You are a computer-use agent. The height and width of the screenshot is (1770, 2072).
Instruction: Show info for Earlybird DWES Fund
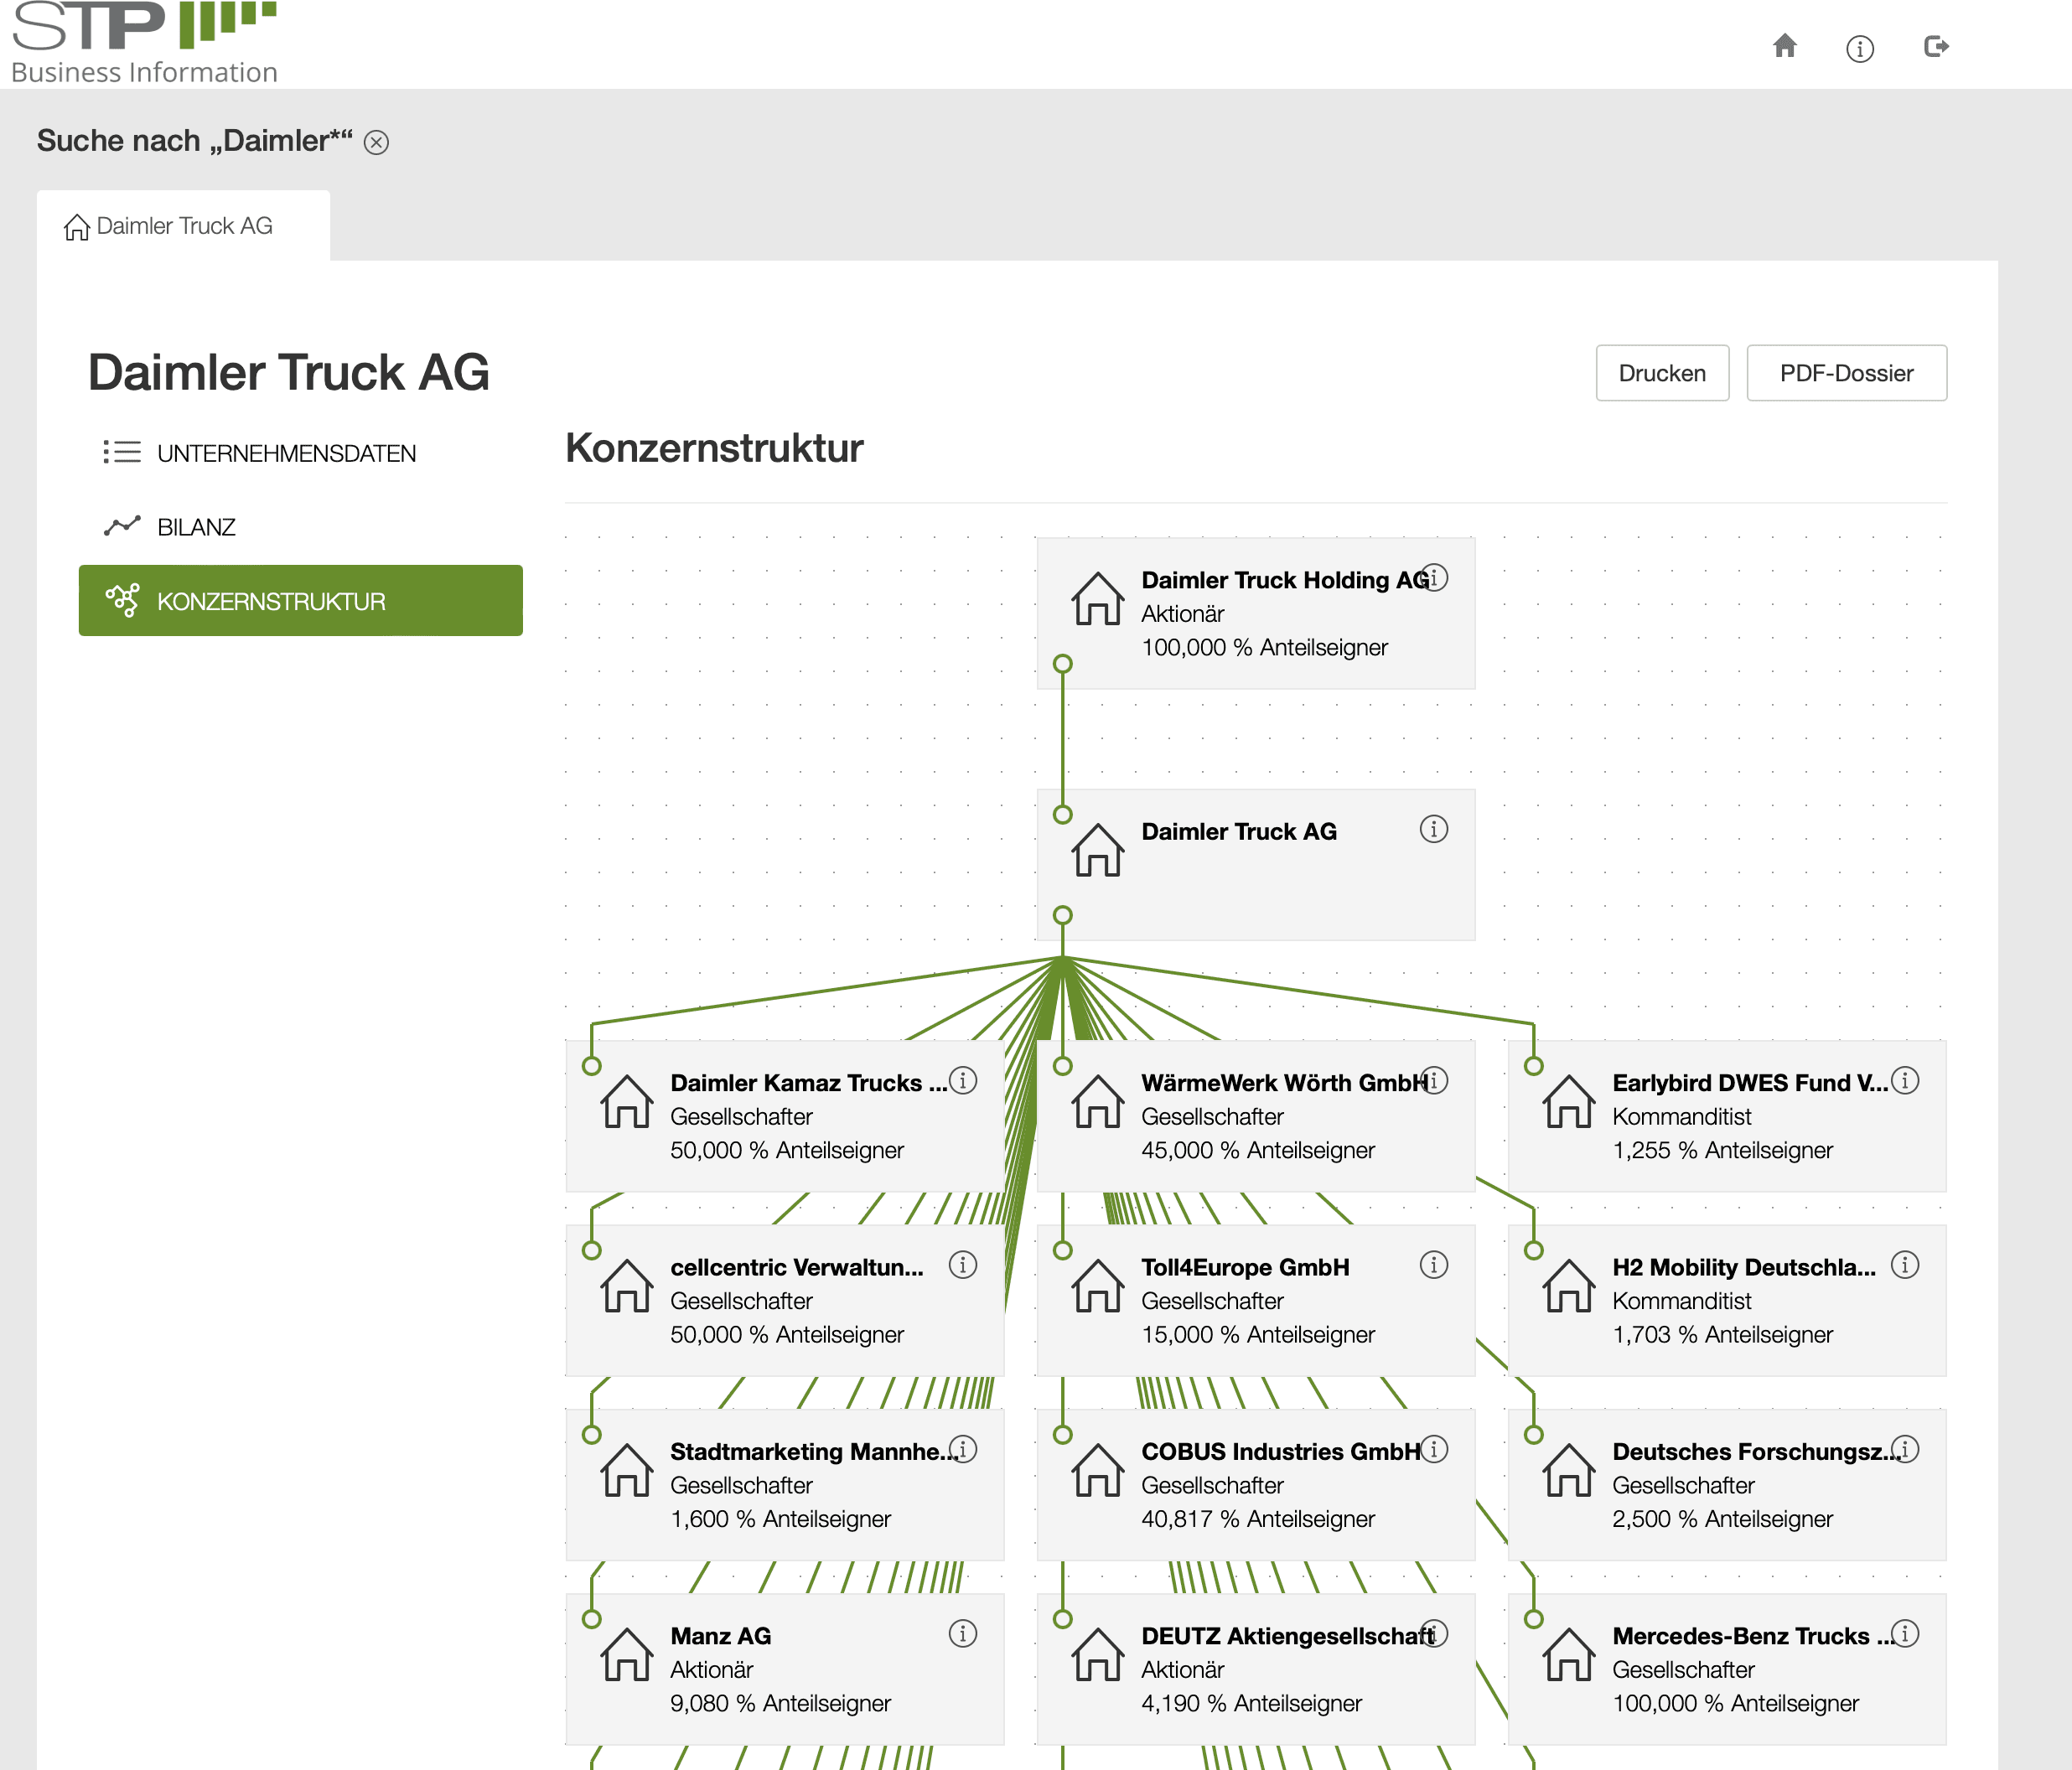tap(1905, 1080)
